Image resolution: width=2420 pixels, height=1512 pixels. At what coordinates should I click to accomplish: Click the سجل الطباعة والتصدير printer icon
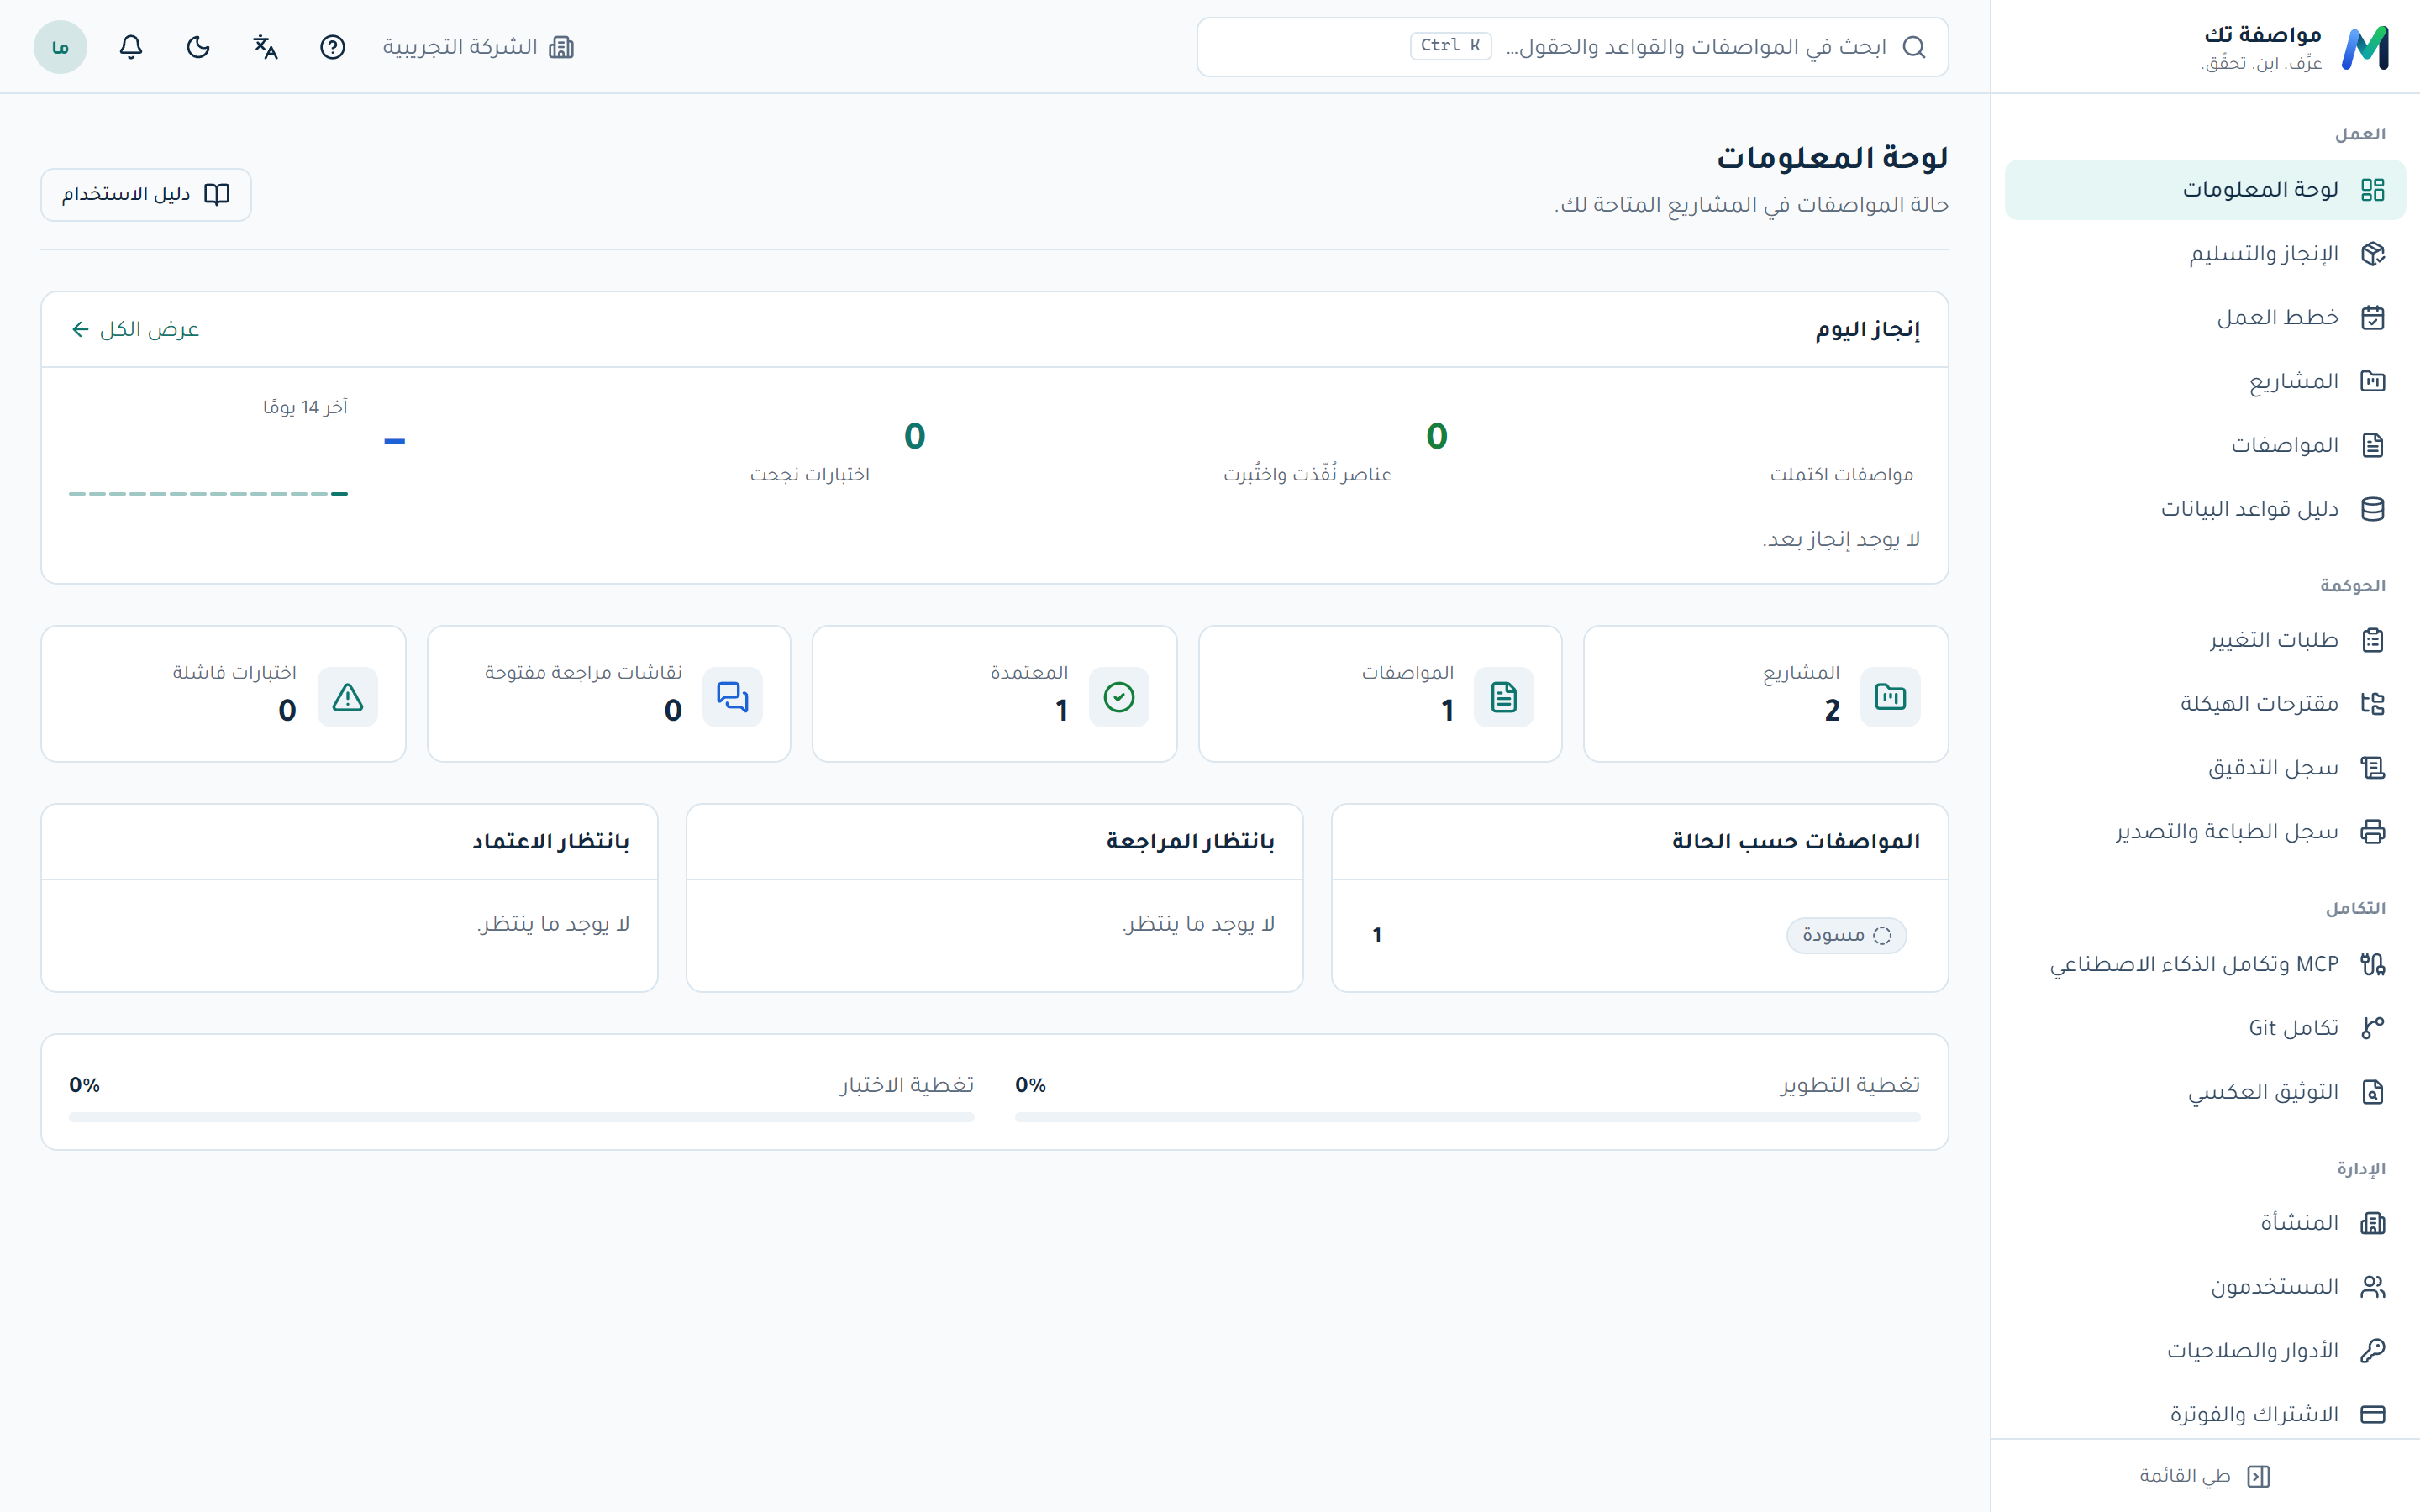tap(2372, 831)
